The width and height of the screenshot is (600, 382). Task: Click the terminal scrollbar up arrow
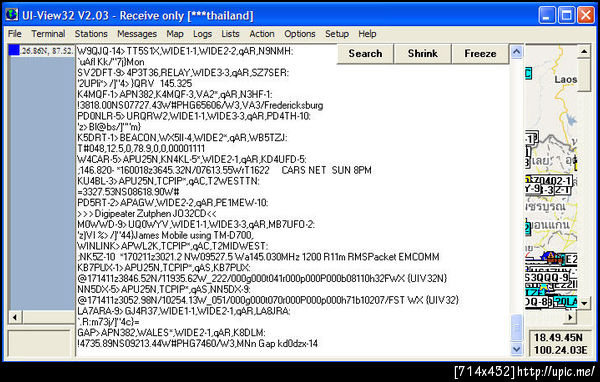[x=517, y=52]
